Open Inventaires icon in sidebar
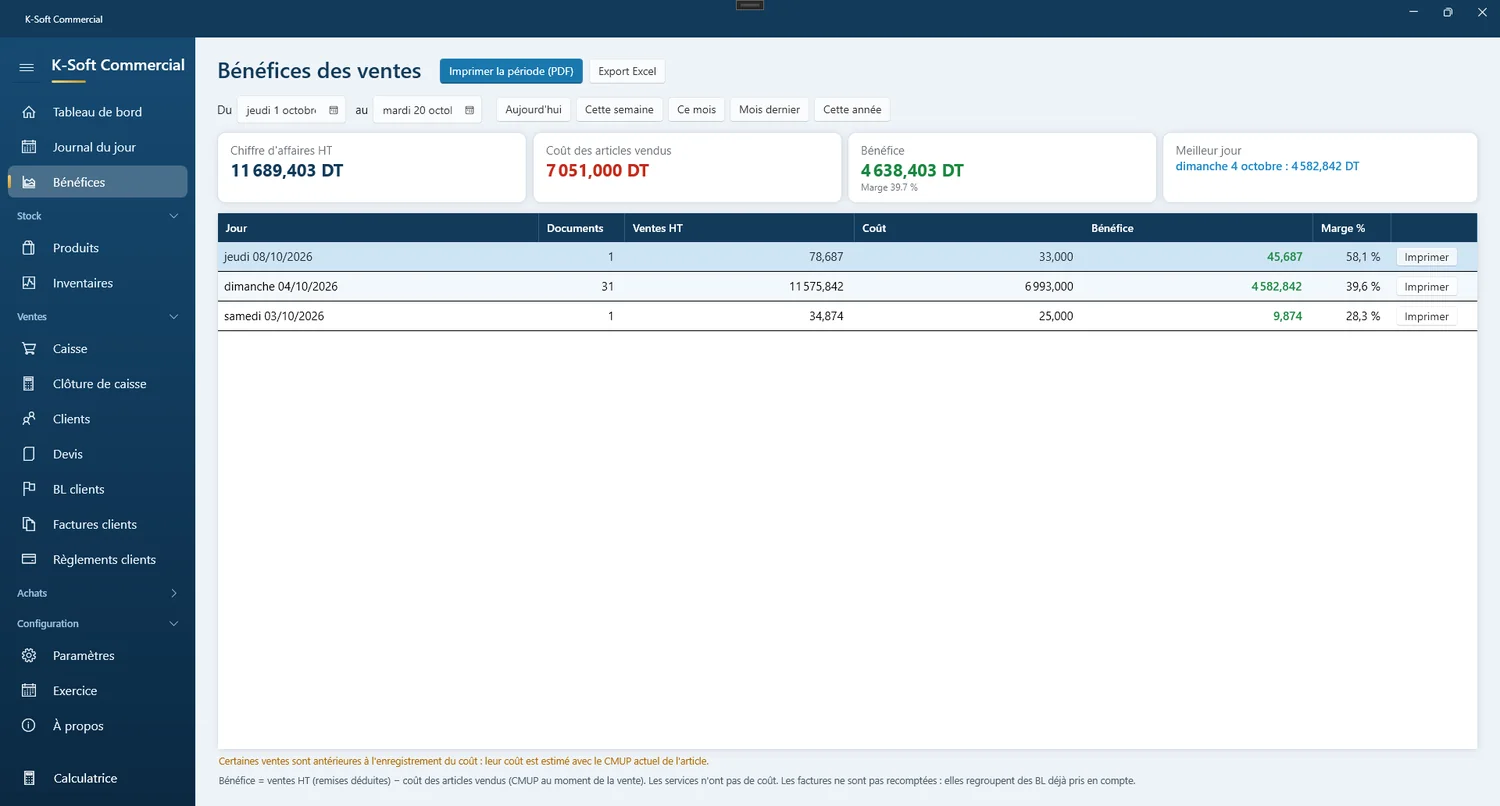This screenshot has width=1500, height=806. (29, 283)
